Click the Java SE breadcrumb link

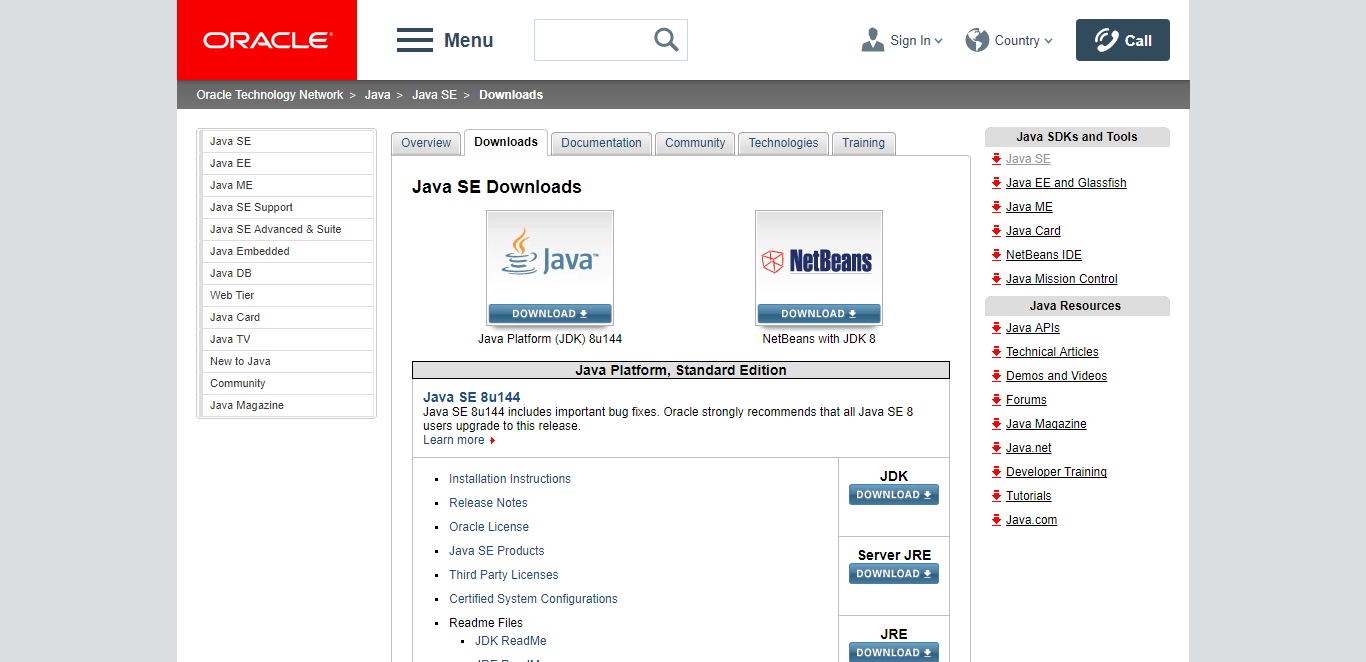pos(434,95)
